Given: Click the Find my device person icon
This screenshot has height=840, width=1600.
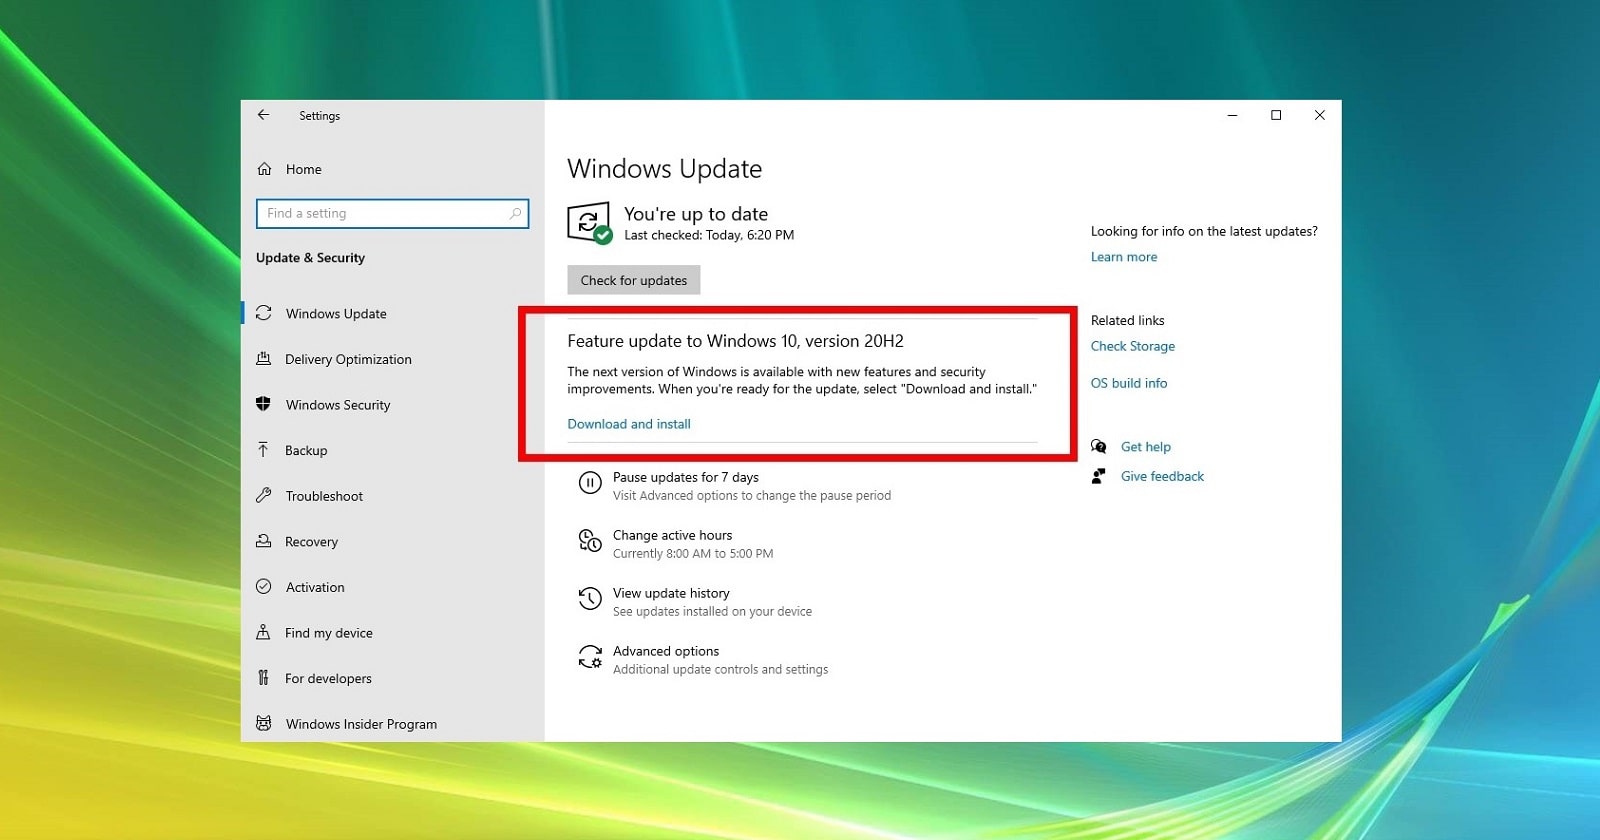Looking at the screenshot, I should pos(264,632).
